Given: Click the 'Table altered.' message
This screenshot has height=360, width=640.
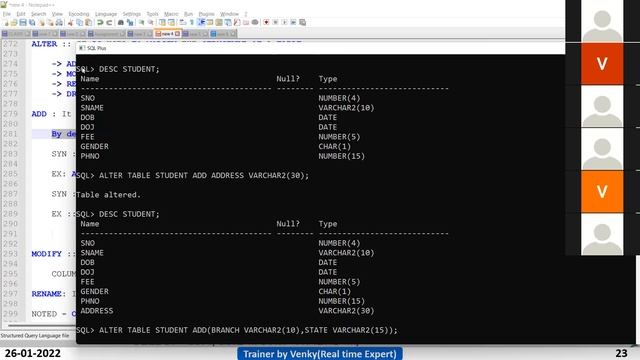Looking at the screenshot, I should click(x=109, y=195).
